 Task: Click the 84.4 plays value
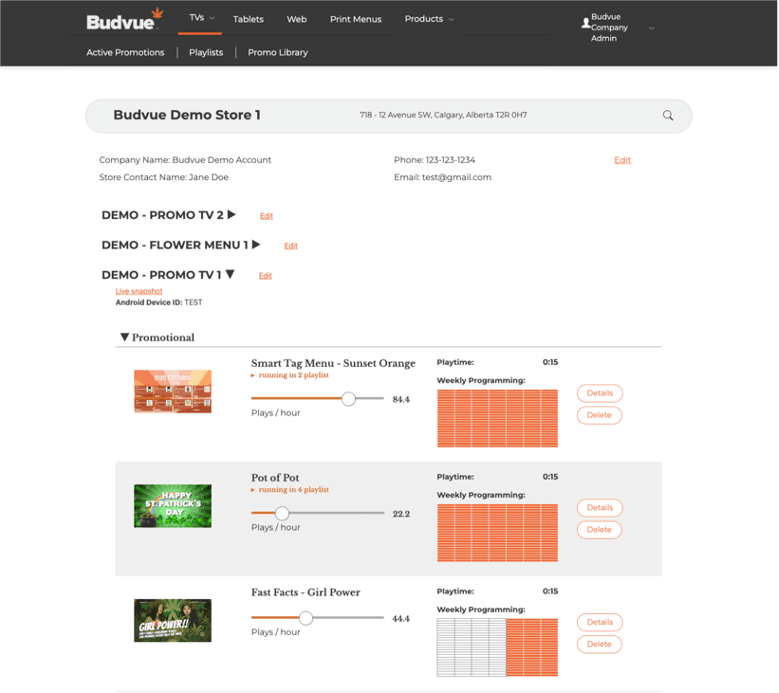(x=401, y=399)
